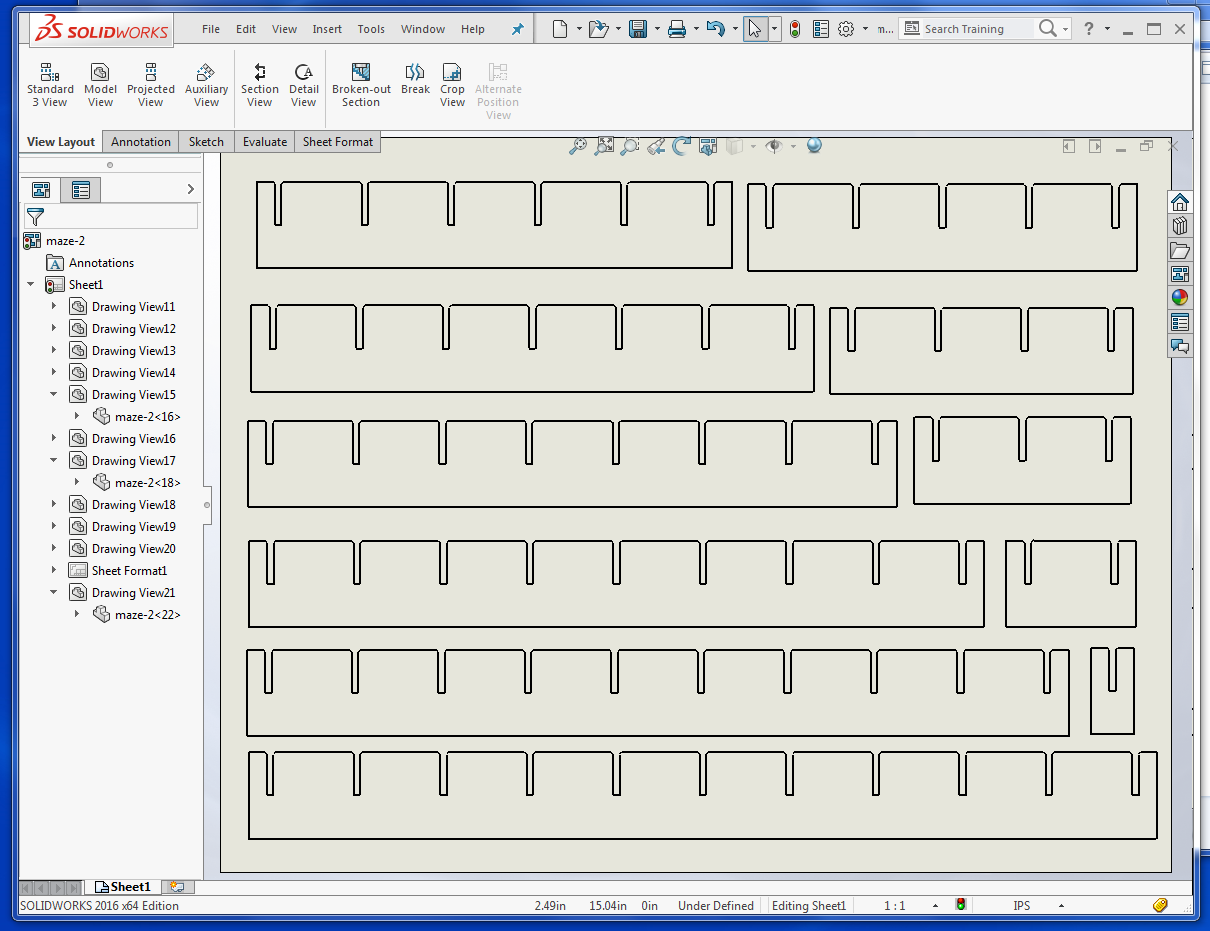Open the Options gear

(x=846, y=29)
